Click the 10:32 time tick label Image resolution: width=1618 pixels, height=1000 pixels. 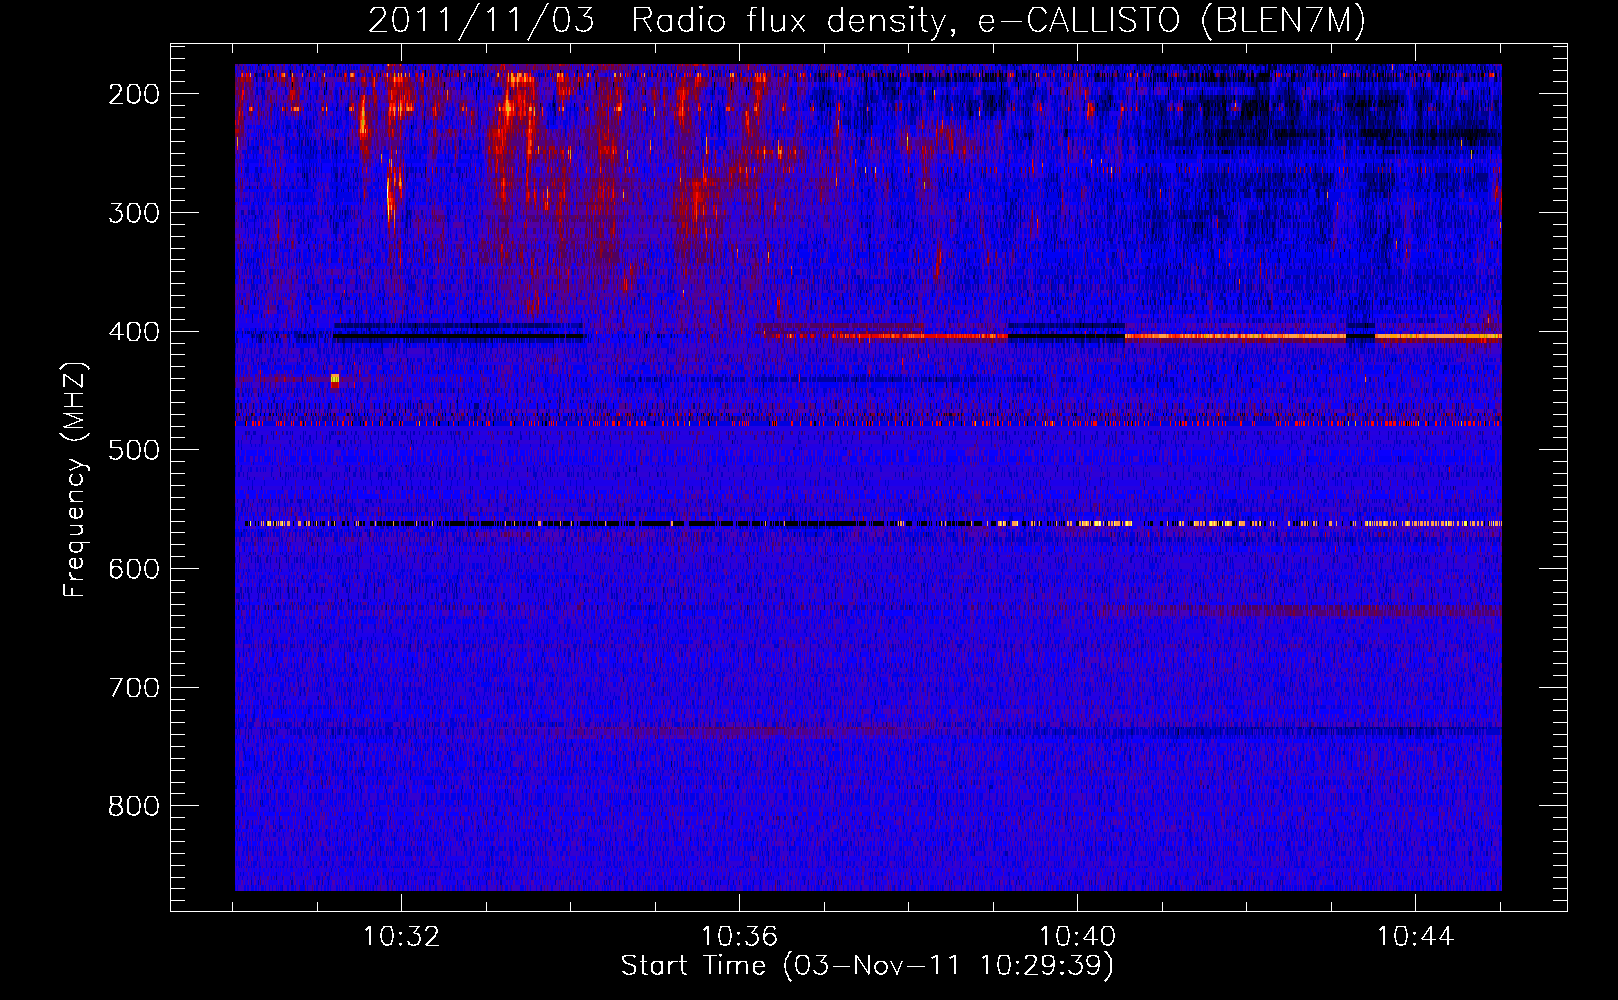[401, 936]
